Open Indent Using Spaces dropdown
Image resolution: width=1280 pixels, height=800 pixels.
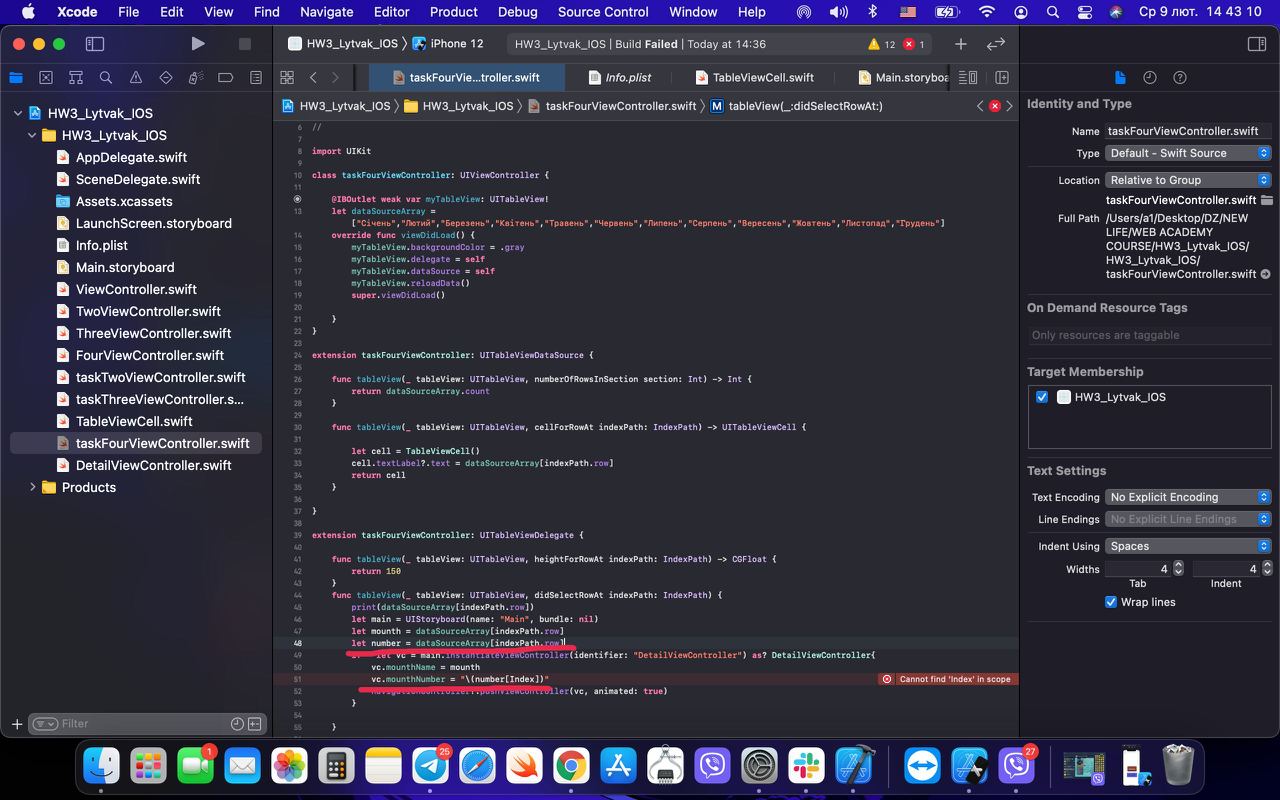(1188, 546)
